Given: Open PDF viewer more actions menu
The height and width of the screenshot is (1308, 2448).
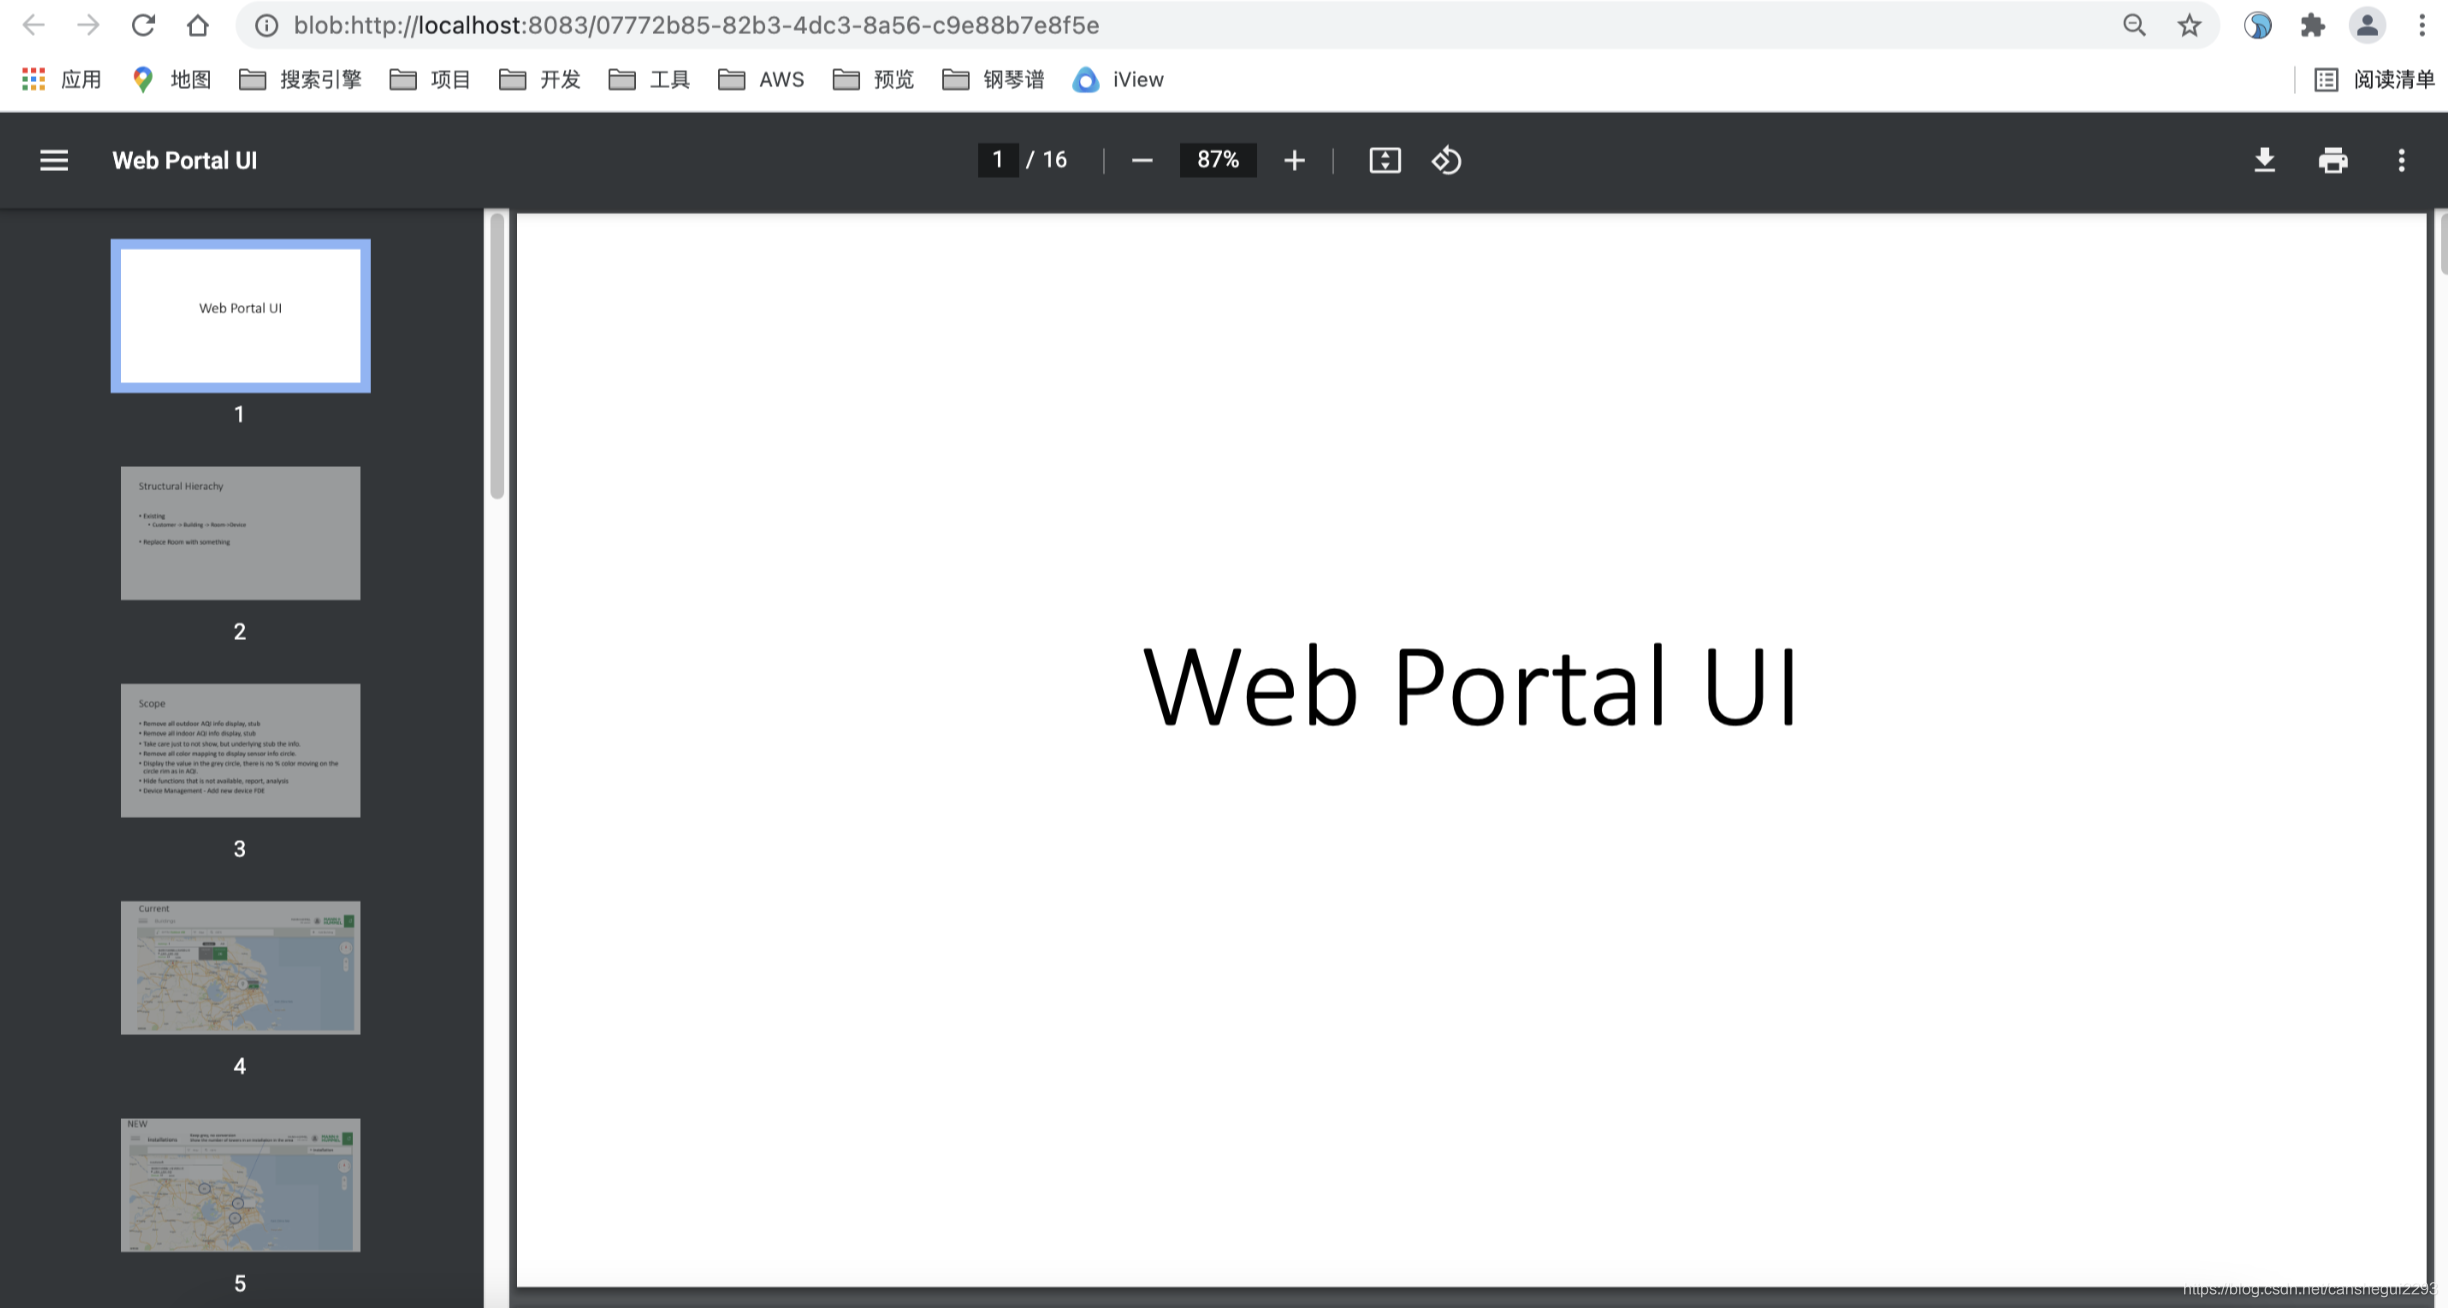Looking at the screenshot, I should tap(2402, 160).
